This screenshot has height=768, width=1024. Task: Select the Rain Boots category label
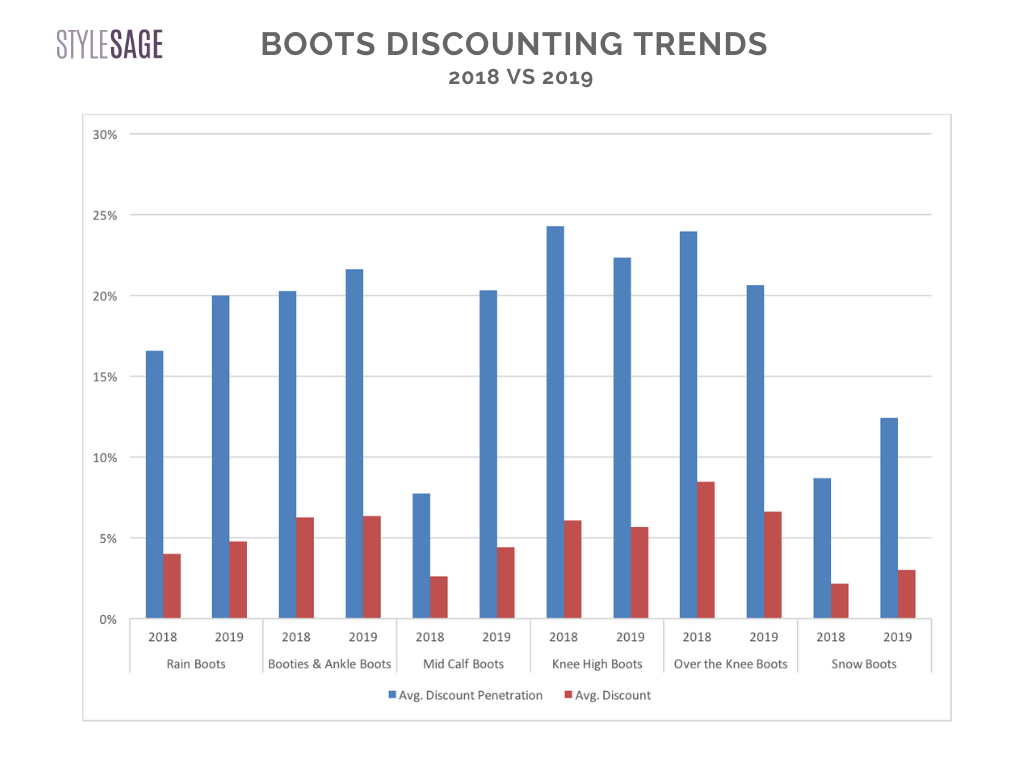[196, 664]
